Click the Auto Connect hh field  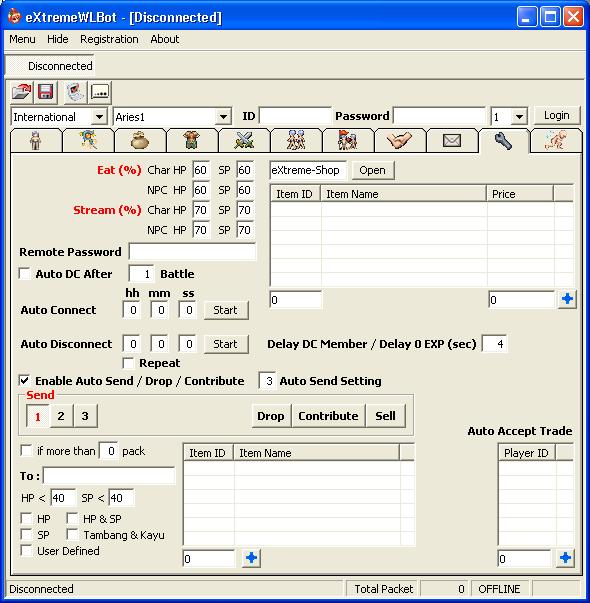point(132,310)
